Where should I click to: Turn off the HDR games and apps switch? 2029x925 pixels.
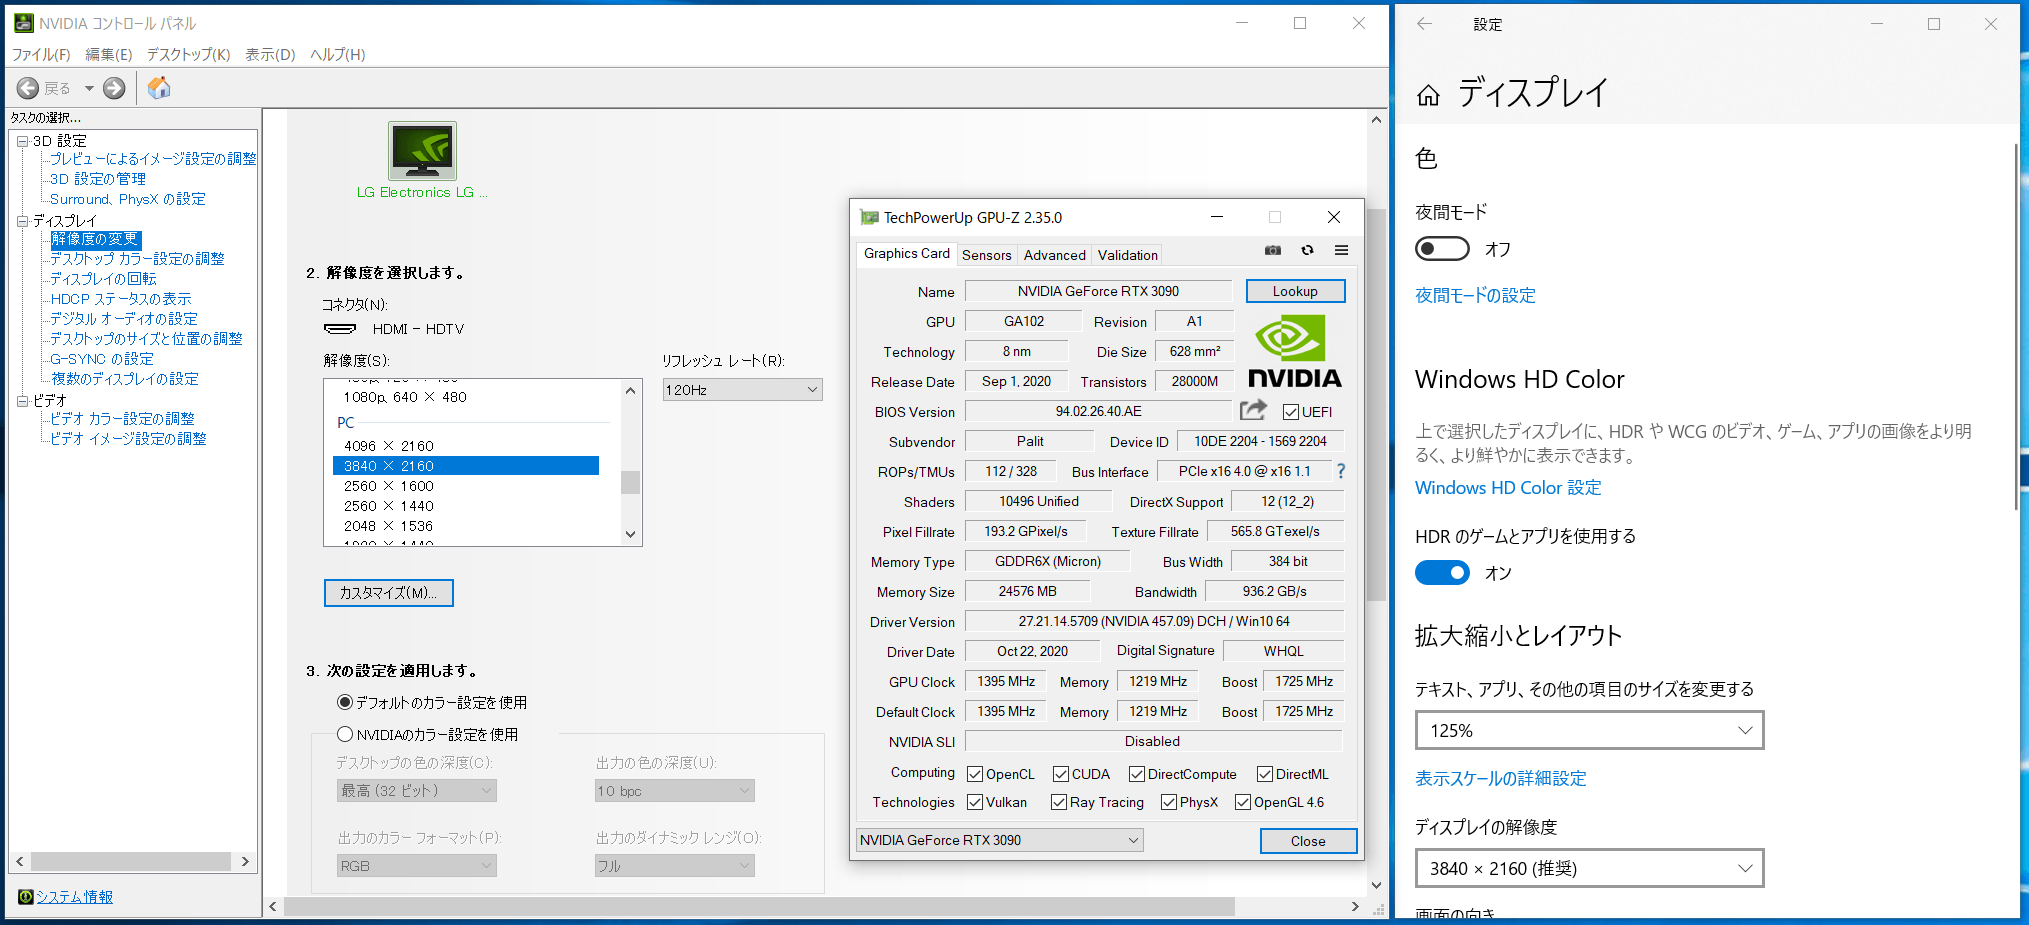point(1442,573)
